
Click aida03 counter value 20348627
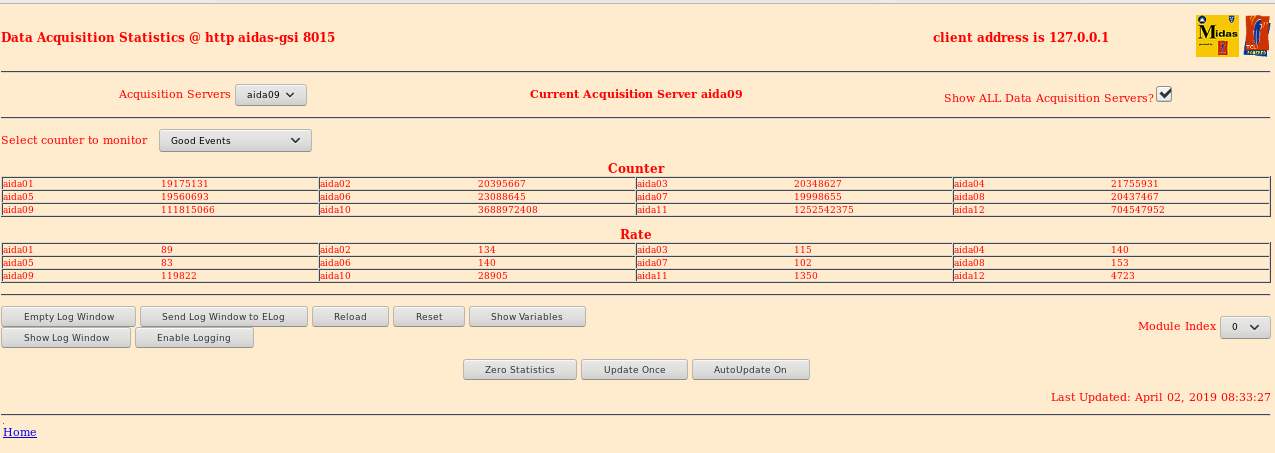tap(818, 184)
